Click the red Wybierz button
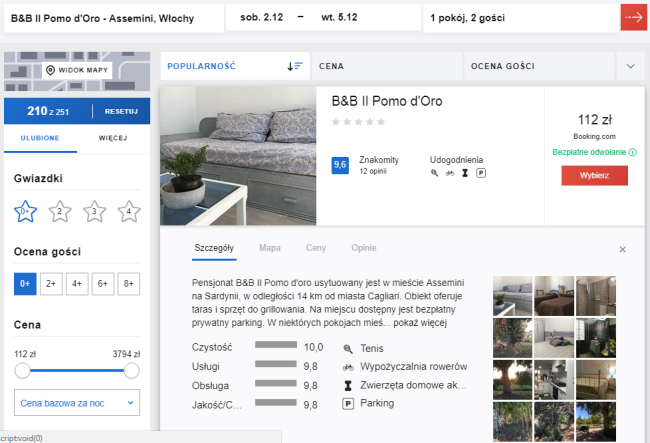Screen dimensions: 650x443 click(594, 175)
